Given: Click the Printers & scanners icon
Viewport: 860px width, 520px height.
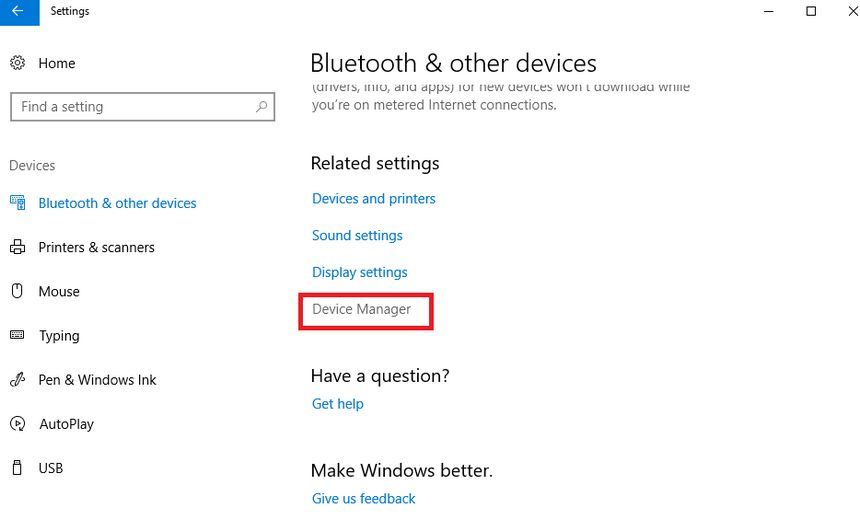Looking at the screenshot, I should pos(17,247).
